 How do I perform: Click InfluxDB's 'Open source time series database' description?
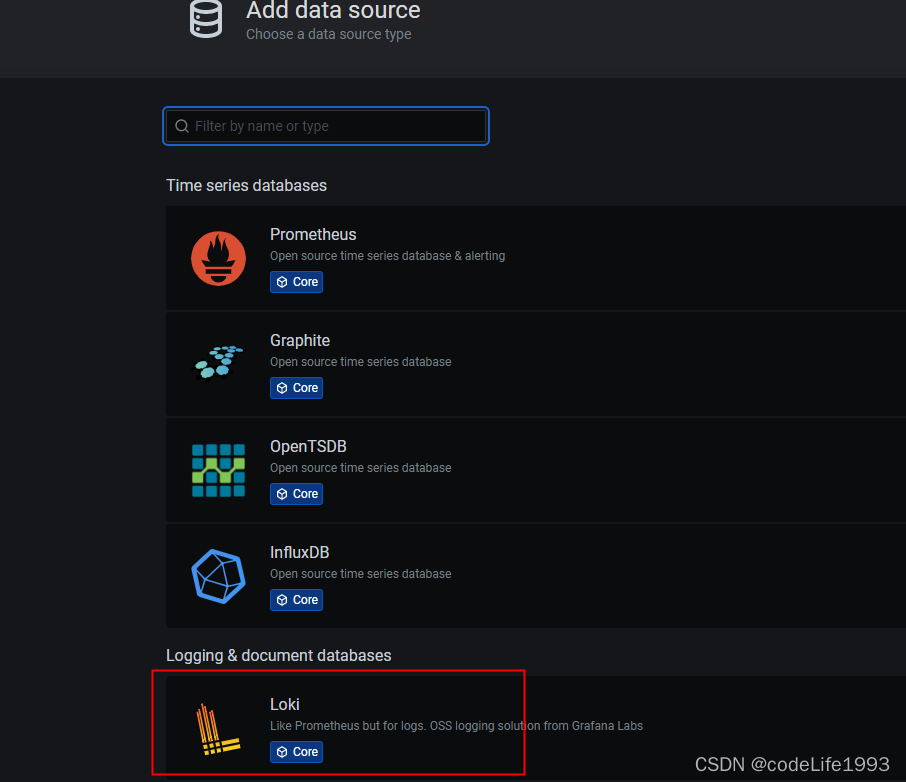coord(361,574)
